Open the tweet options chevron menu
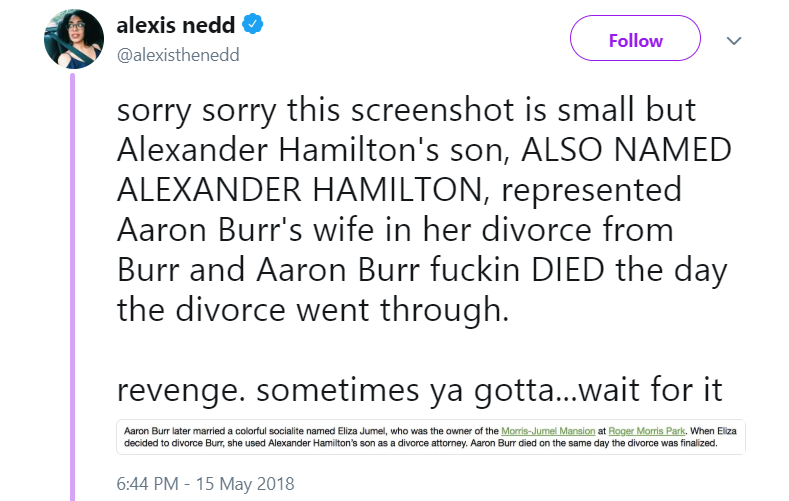 point(733,41)
